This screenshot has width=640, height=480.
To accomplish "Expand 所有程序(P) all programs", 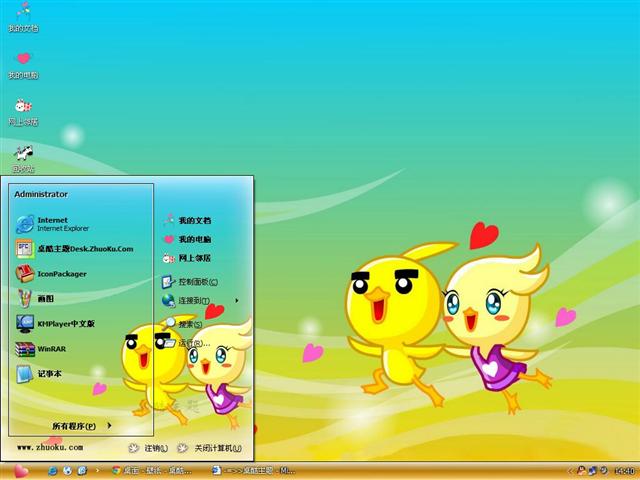I will tap(82, 426).
